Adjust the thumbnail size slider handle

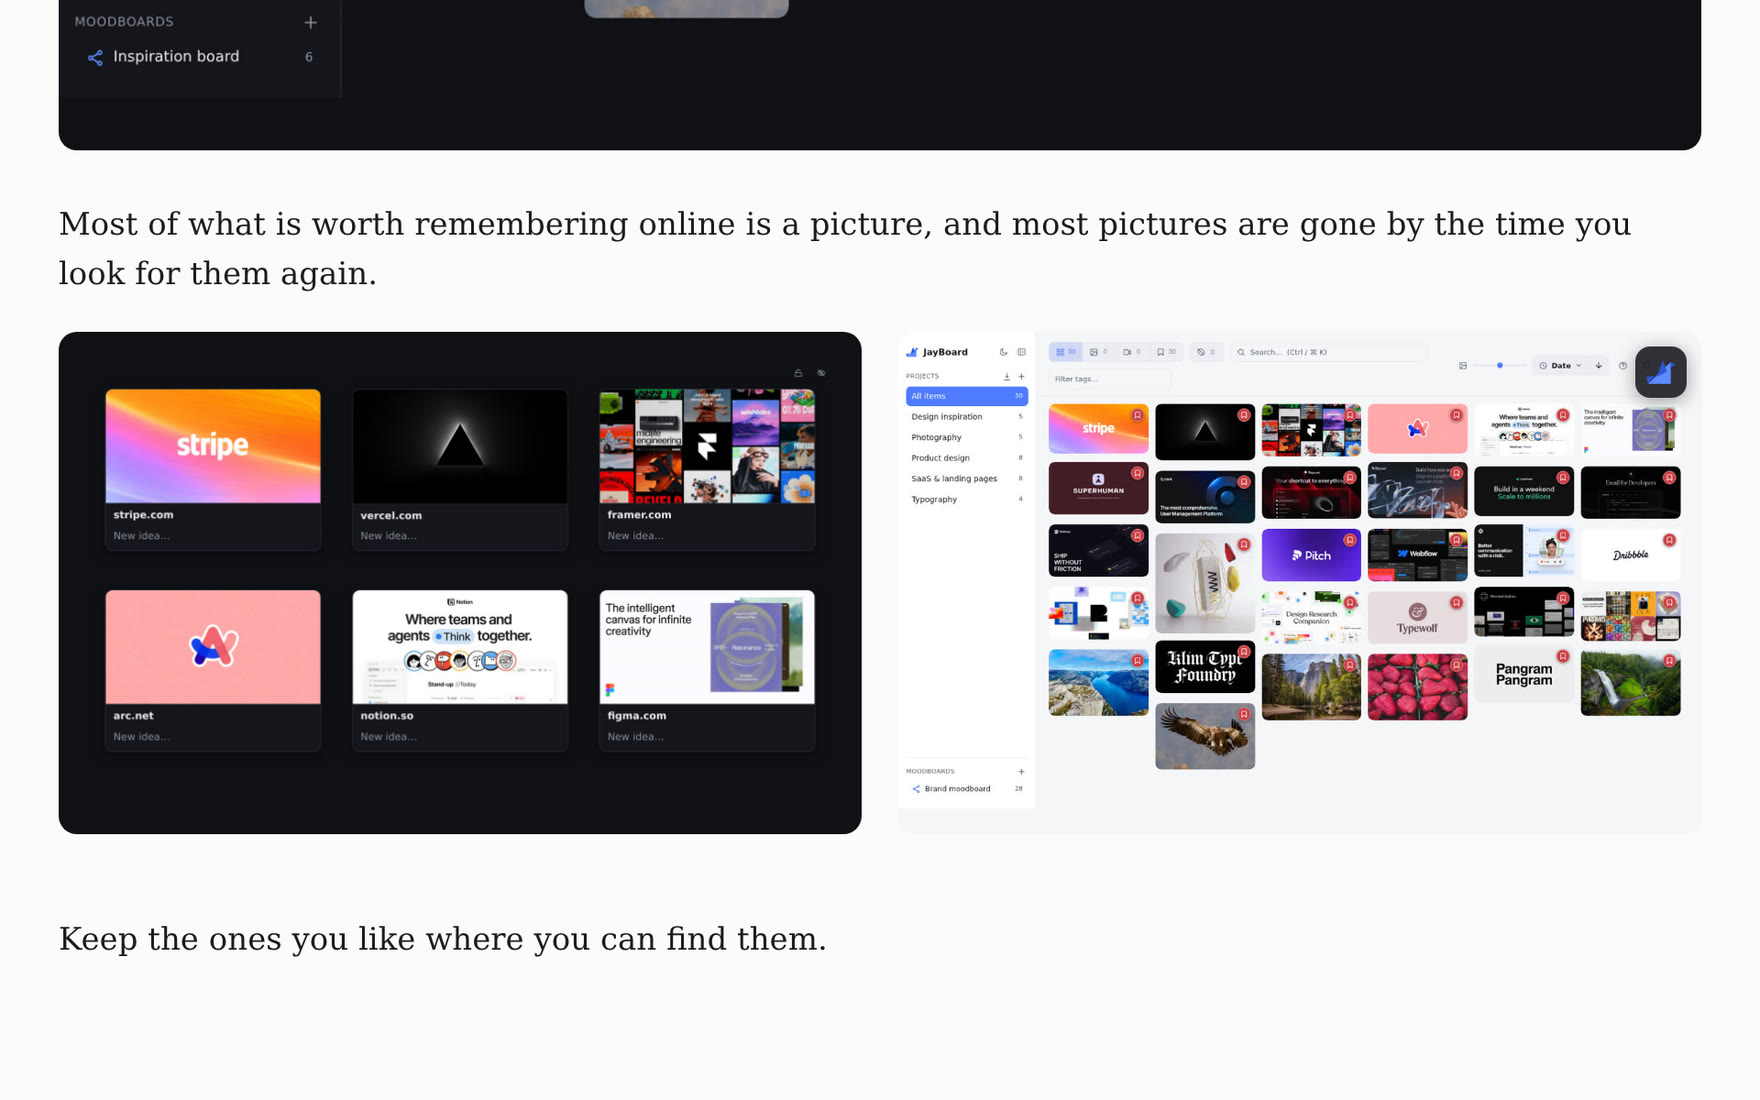pyautogui.click(x=1500, y=365)
